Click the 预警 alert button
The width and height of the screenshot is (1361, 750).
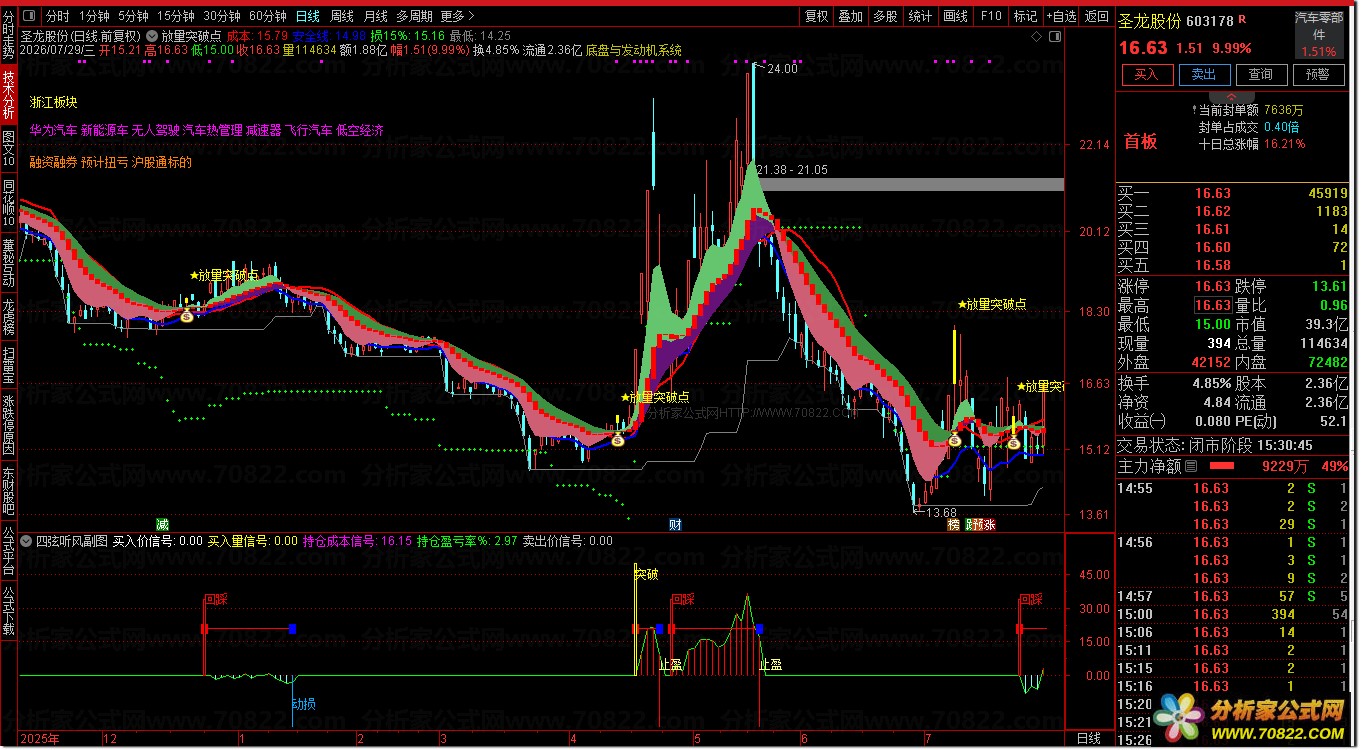pyautogui.click(x=1318, y=75)
